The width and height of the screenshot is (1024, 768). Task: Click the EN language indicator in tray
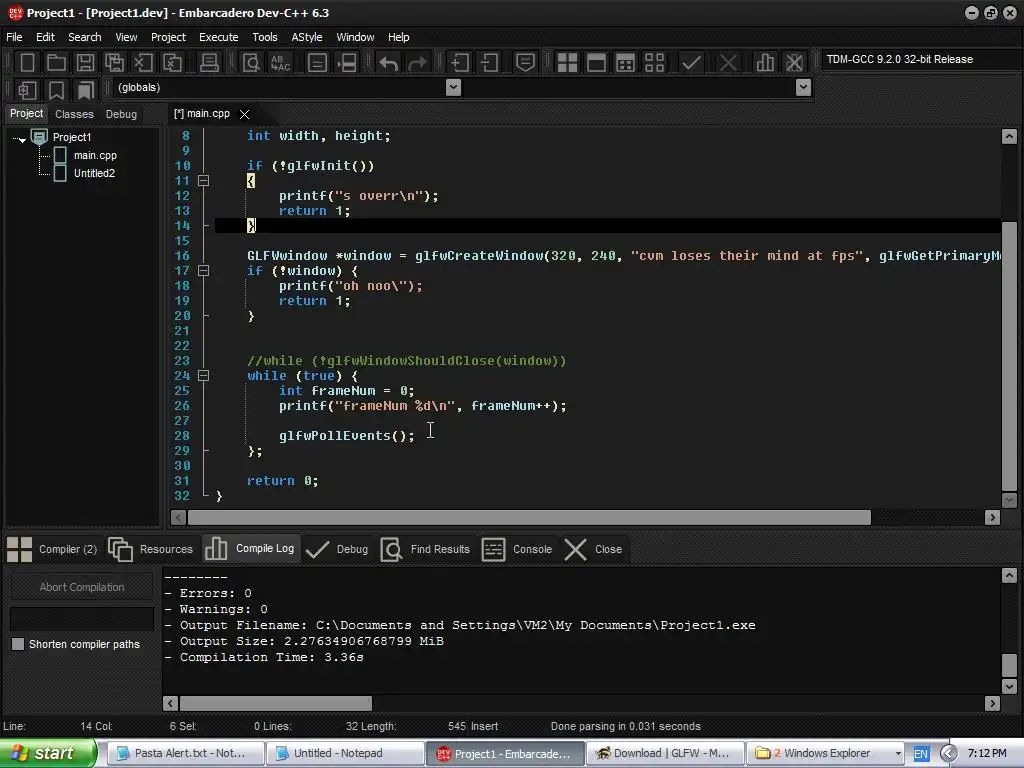pyautogui.click(x=921, y=754)
